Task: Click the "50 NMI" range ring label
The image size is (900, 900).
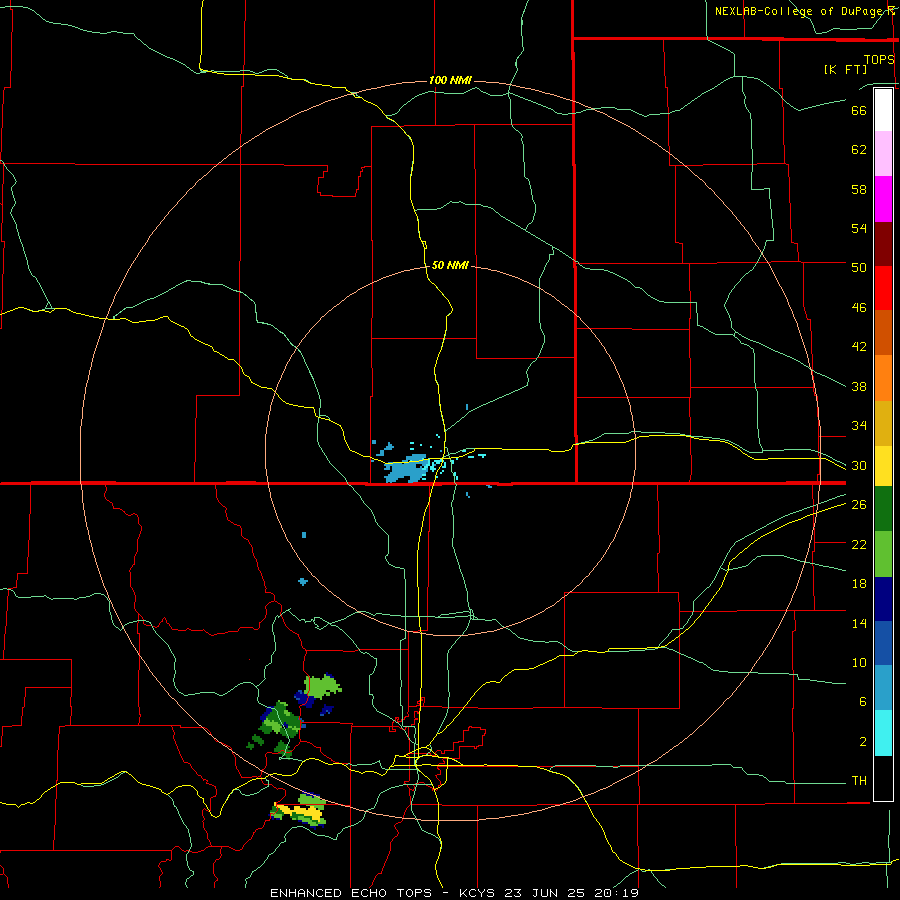Action: point(450,265)
